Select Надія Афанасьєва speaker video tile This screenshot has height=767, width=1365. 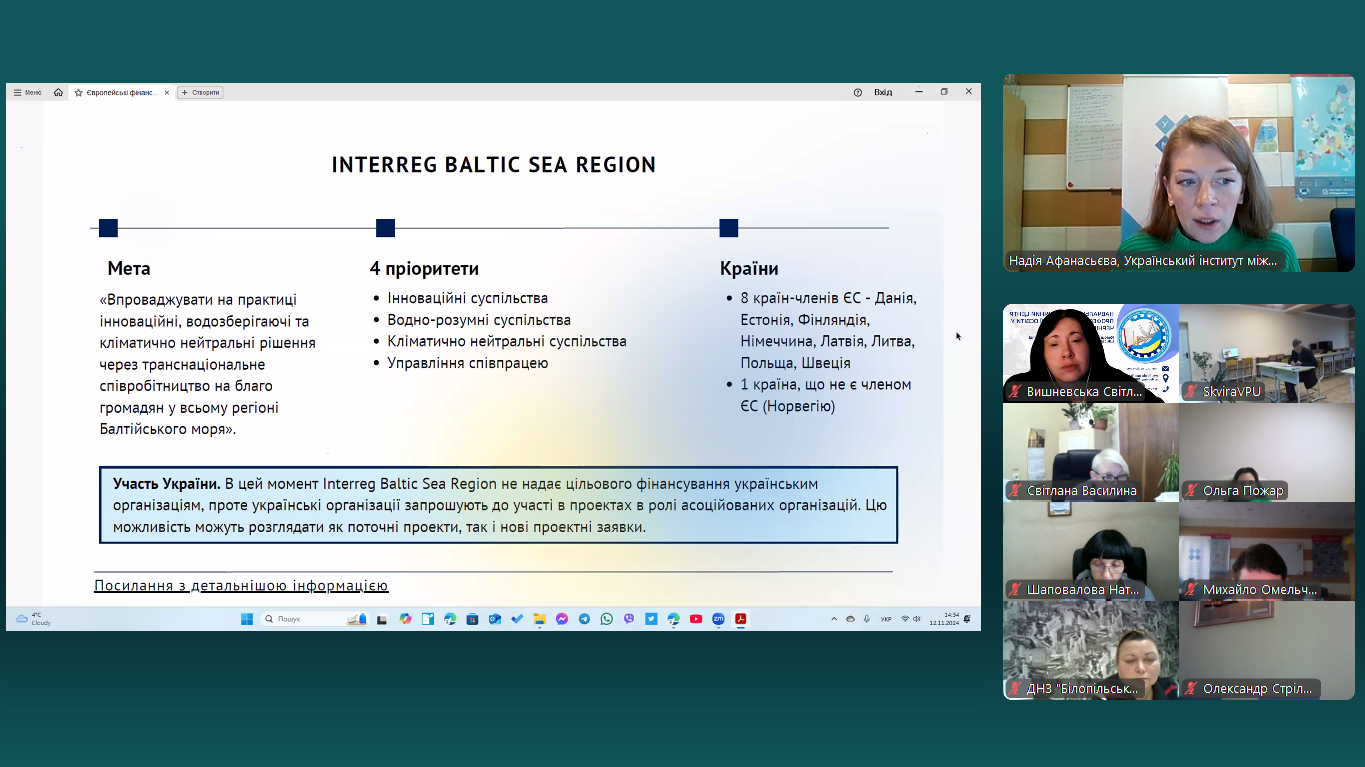pos(1179,172)
